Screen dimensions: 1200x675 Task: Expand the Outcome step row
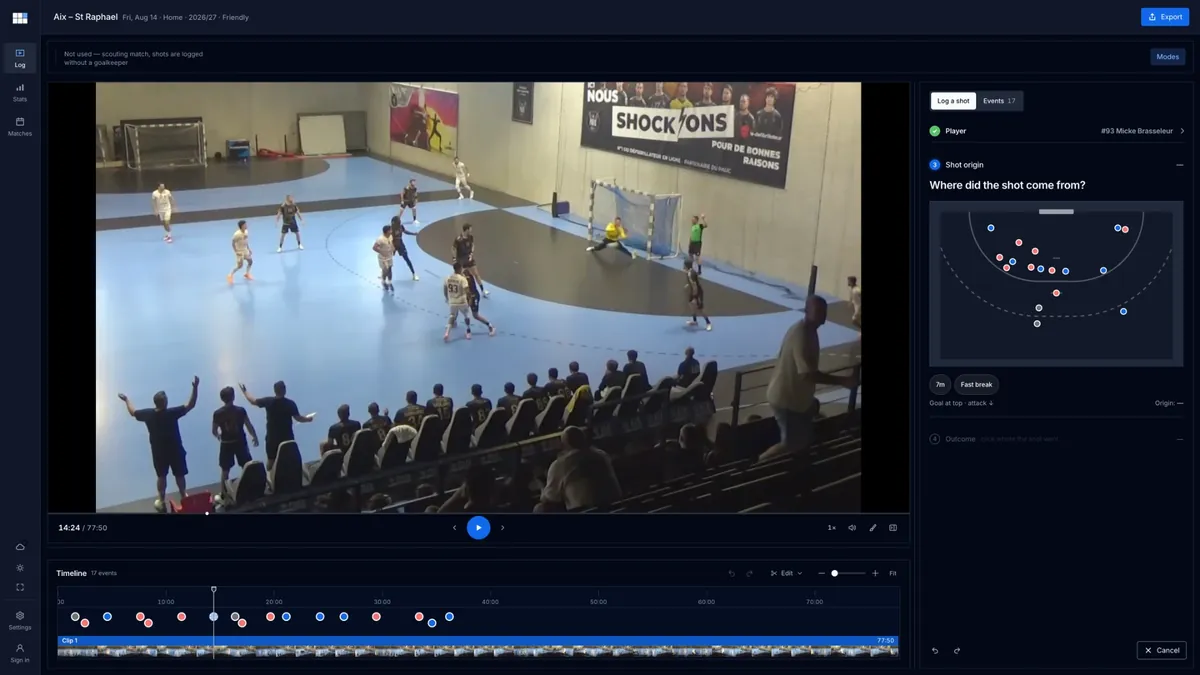tap(1056, 439)
